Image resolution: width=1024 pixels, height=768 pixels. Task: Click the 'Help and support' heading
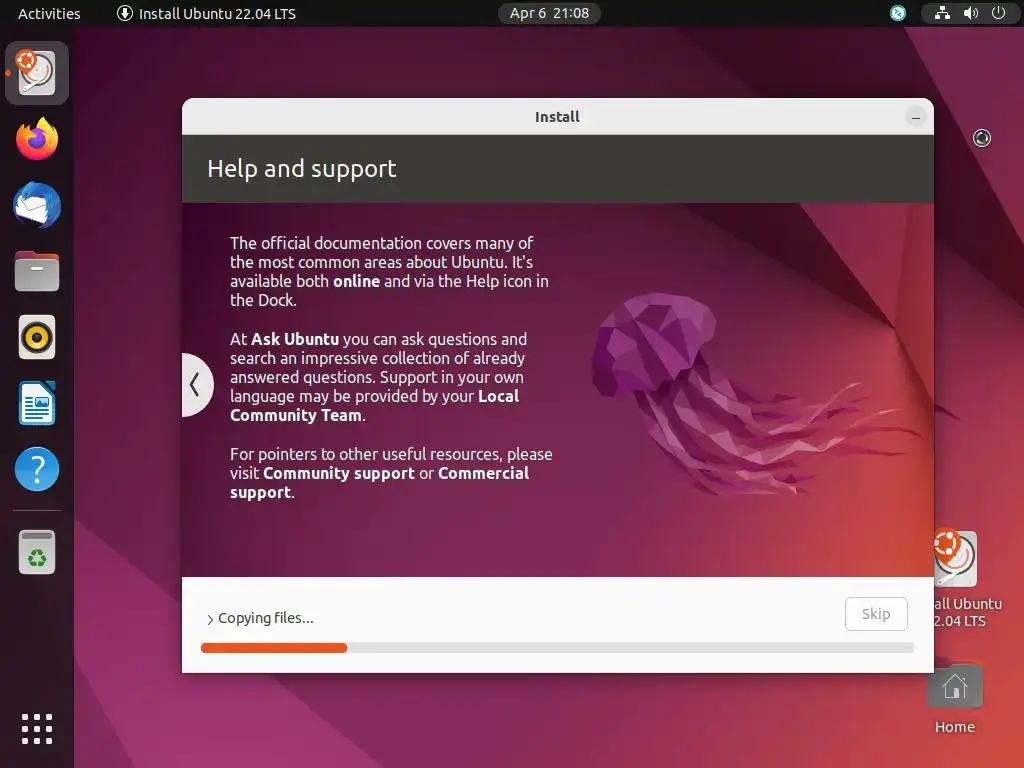click(302, 168)
